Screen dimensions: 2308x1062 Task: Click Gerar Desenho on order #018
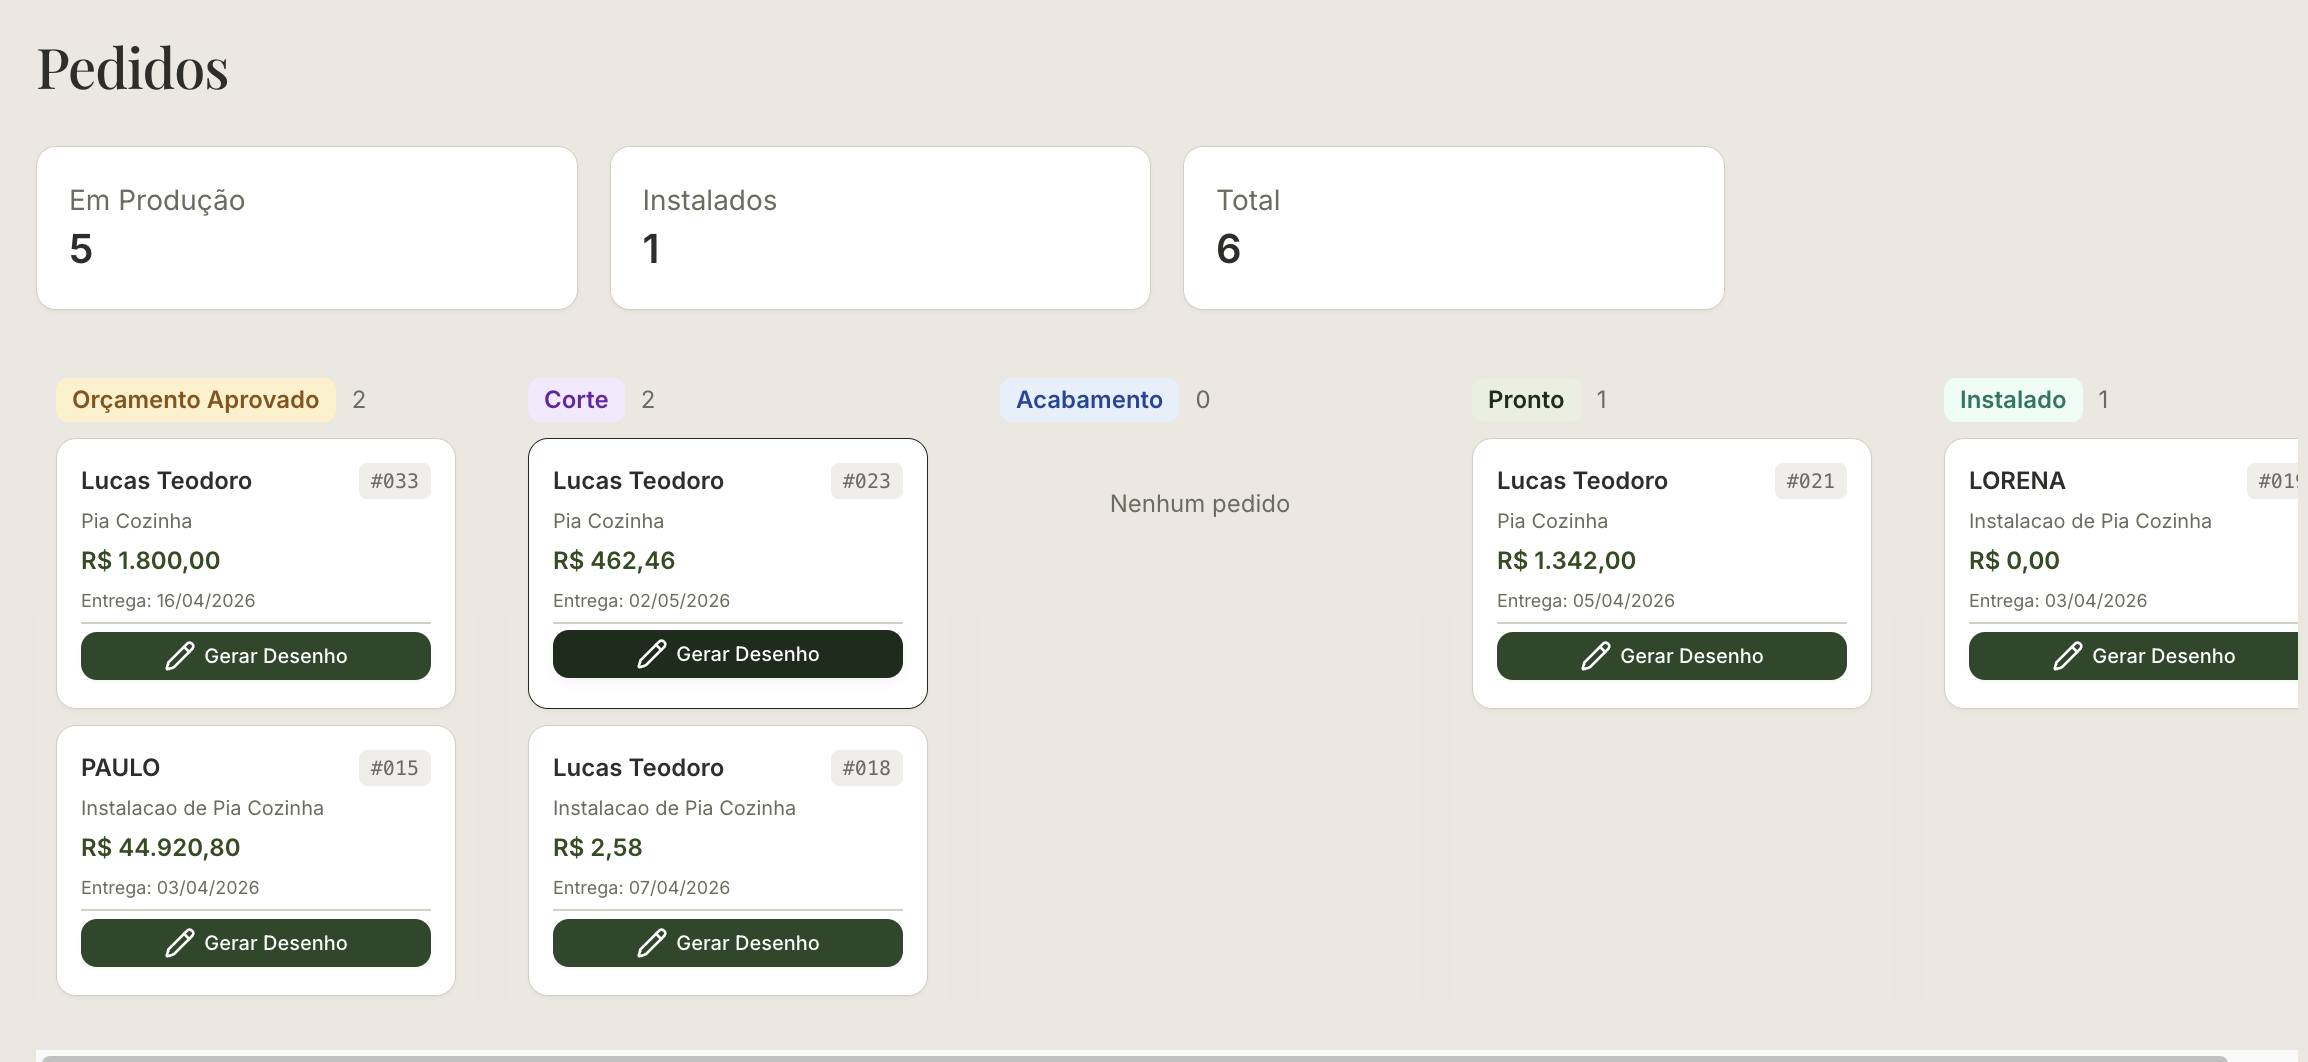tap(728, 943)
